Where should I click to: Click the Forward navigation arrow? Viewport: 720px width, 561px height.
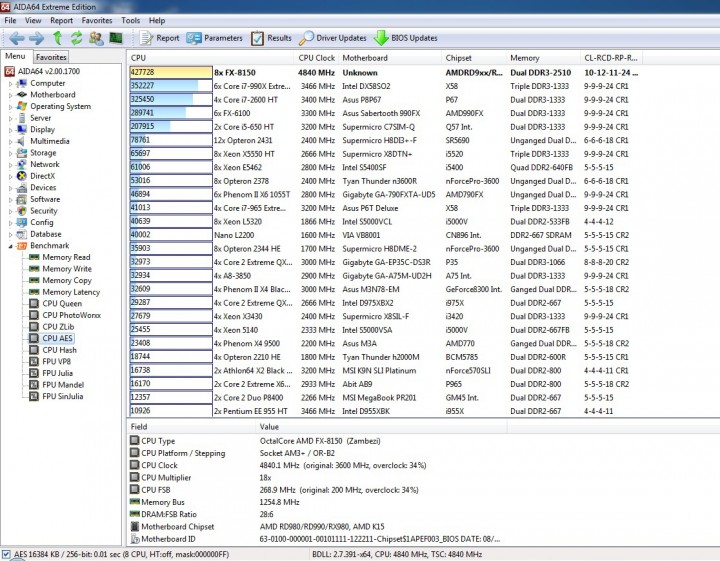tap(37, 38)
